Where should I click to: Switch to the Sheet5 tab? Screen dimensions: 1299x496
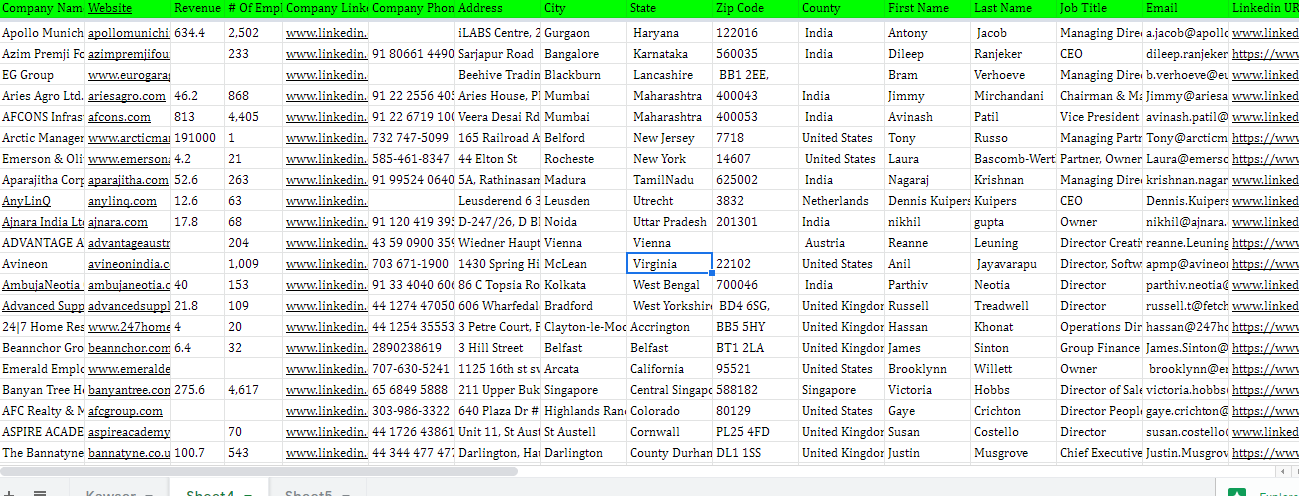pyautogui.click(x=309, y=493)
